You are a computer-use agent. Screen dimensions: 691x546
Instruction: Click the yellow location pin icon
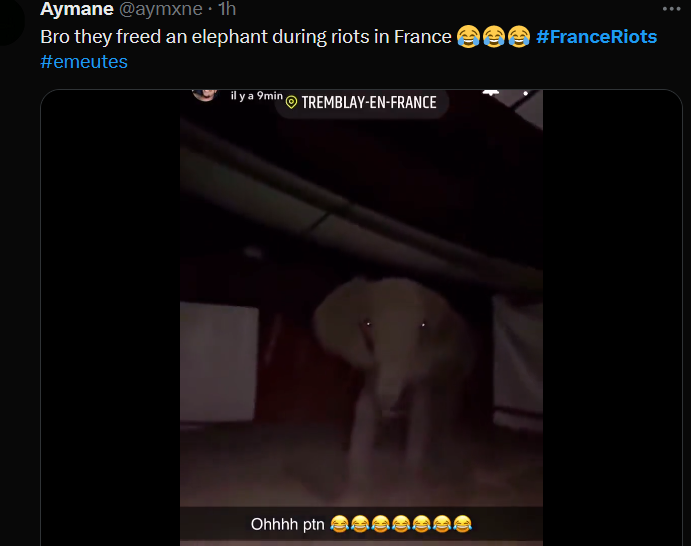(291, 102)
